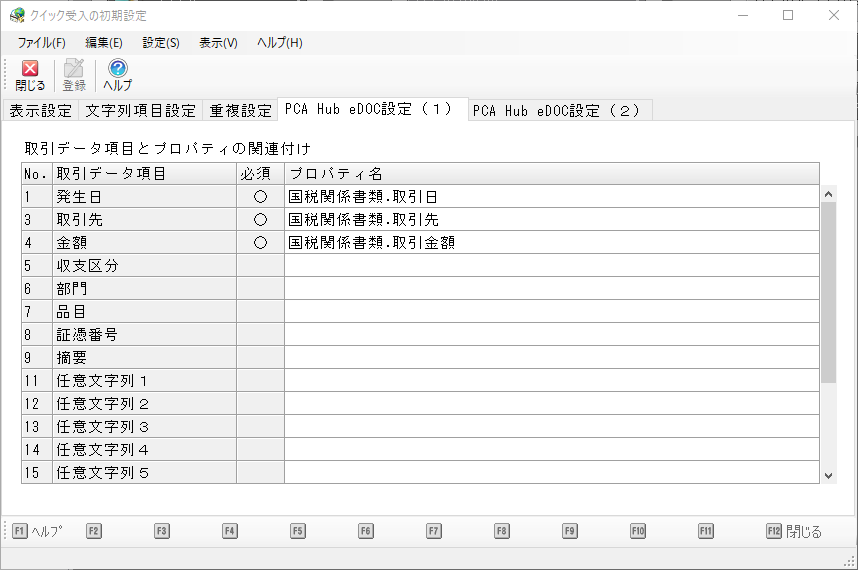Click the F8 function key icon
Image resolution: width=858 pixels, height=570 pixels.
(501, 531)
